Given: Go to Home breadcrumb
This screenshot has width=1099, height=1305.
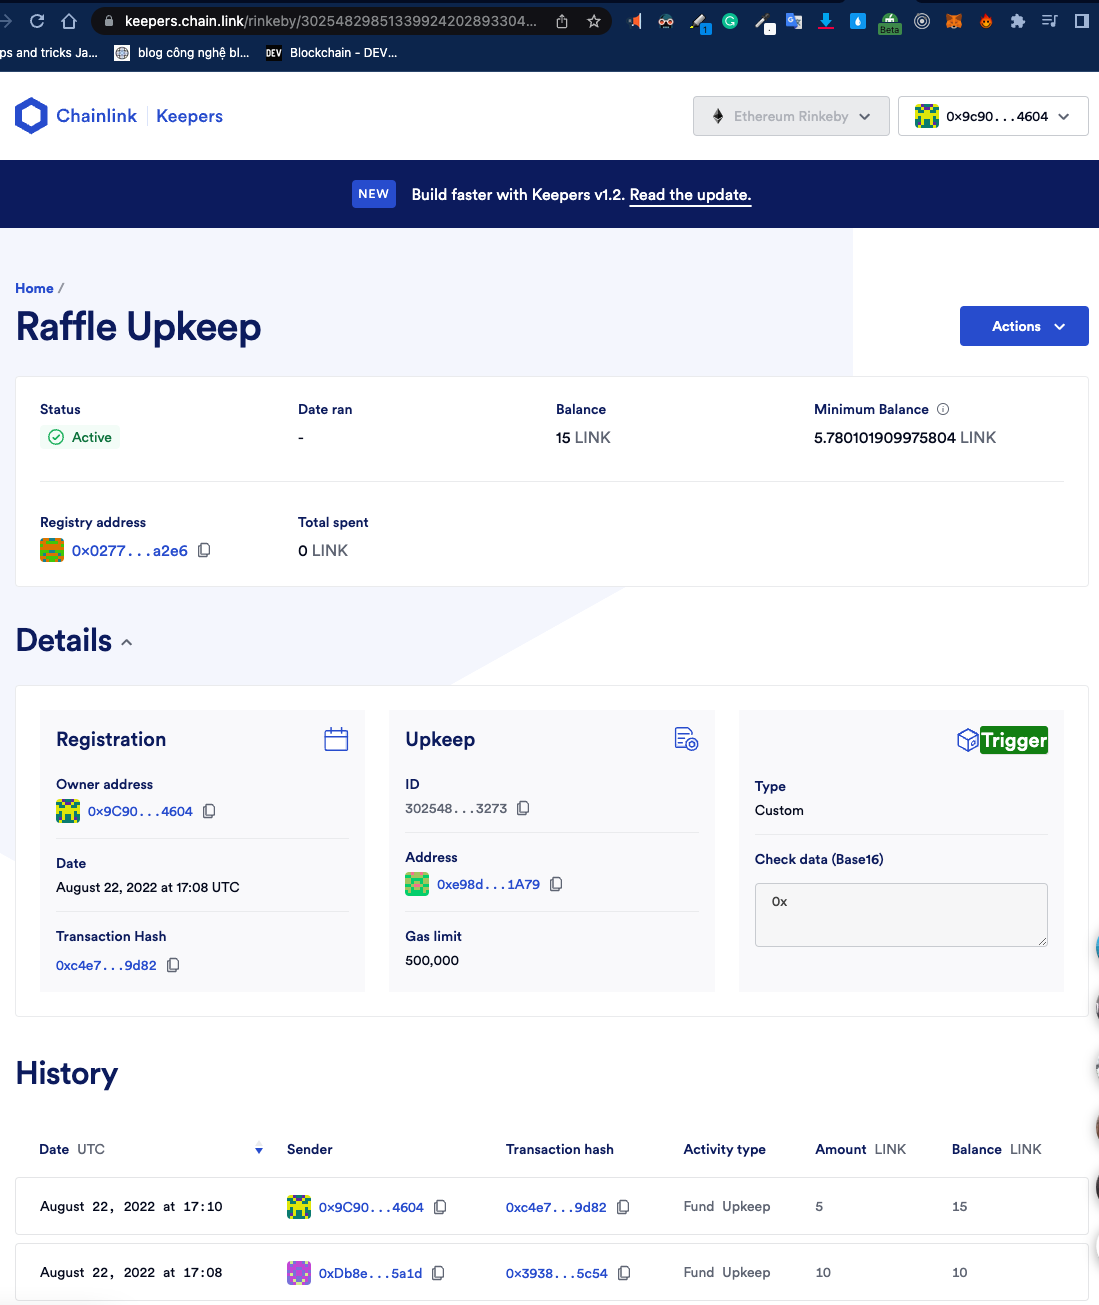Looking at the screenshot, I should 34,288.
